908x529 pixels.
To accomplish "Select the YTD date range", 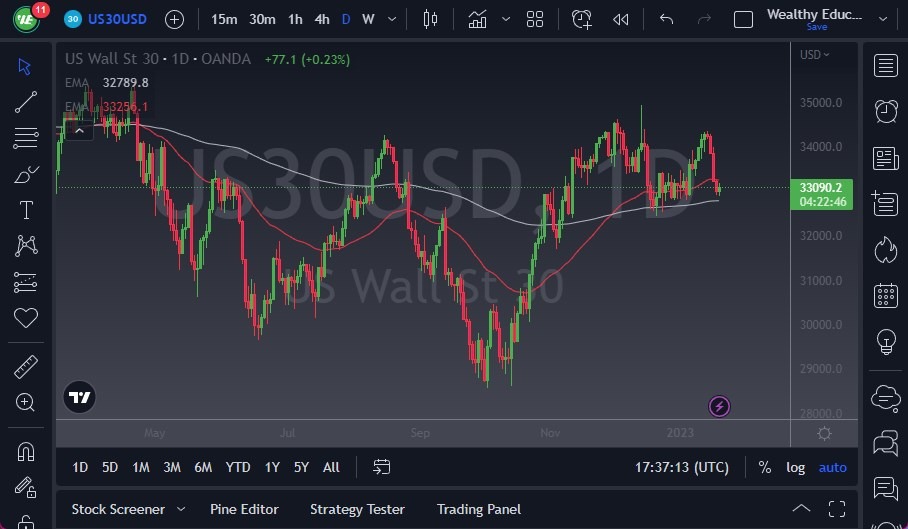I will point(238,467).
